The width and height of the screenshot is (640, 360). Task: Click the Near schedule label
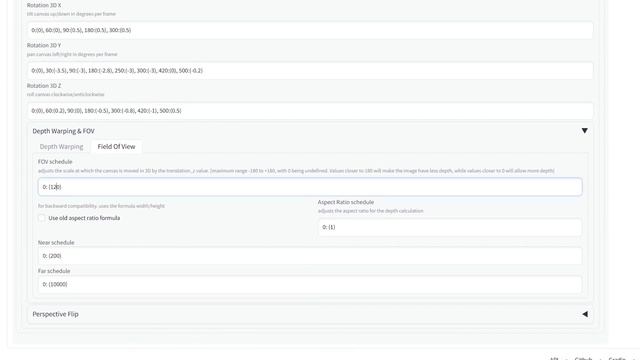pyautogui.click(x=56, y=242)
